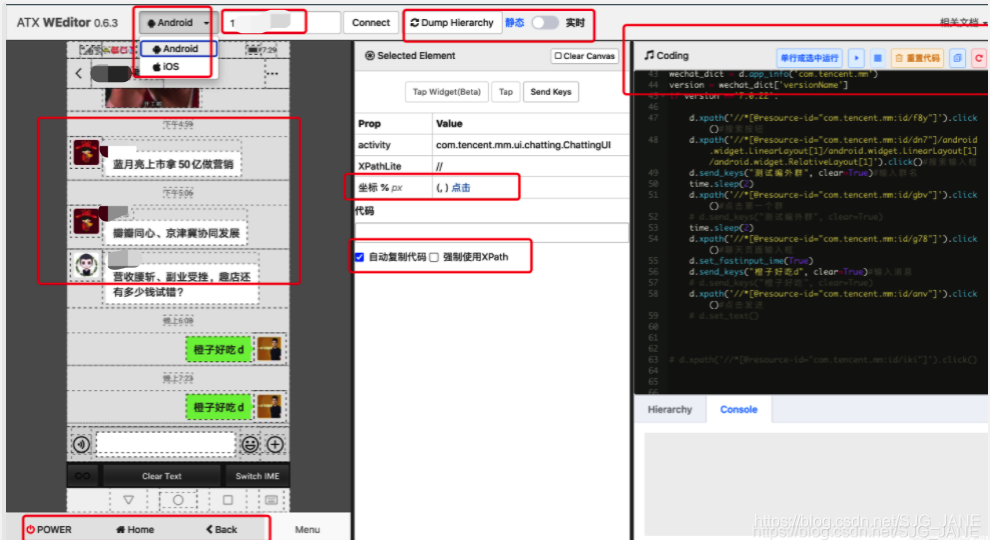Image resolution: width=990 pixels, height=540 pixels.
Task: Click the infinity loop icon button
Action: click(x=83, y=476)
